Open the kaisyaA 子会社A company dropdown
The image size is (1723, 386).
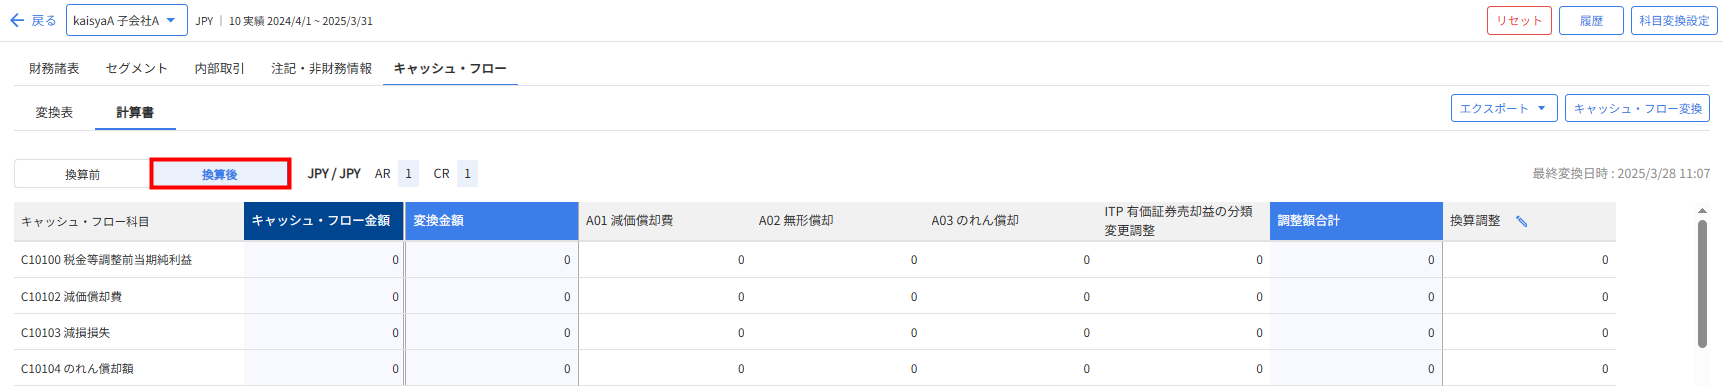[127, 20]
